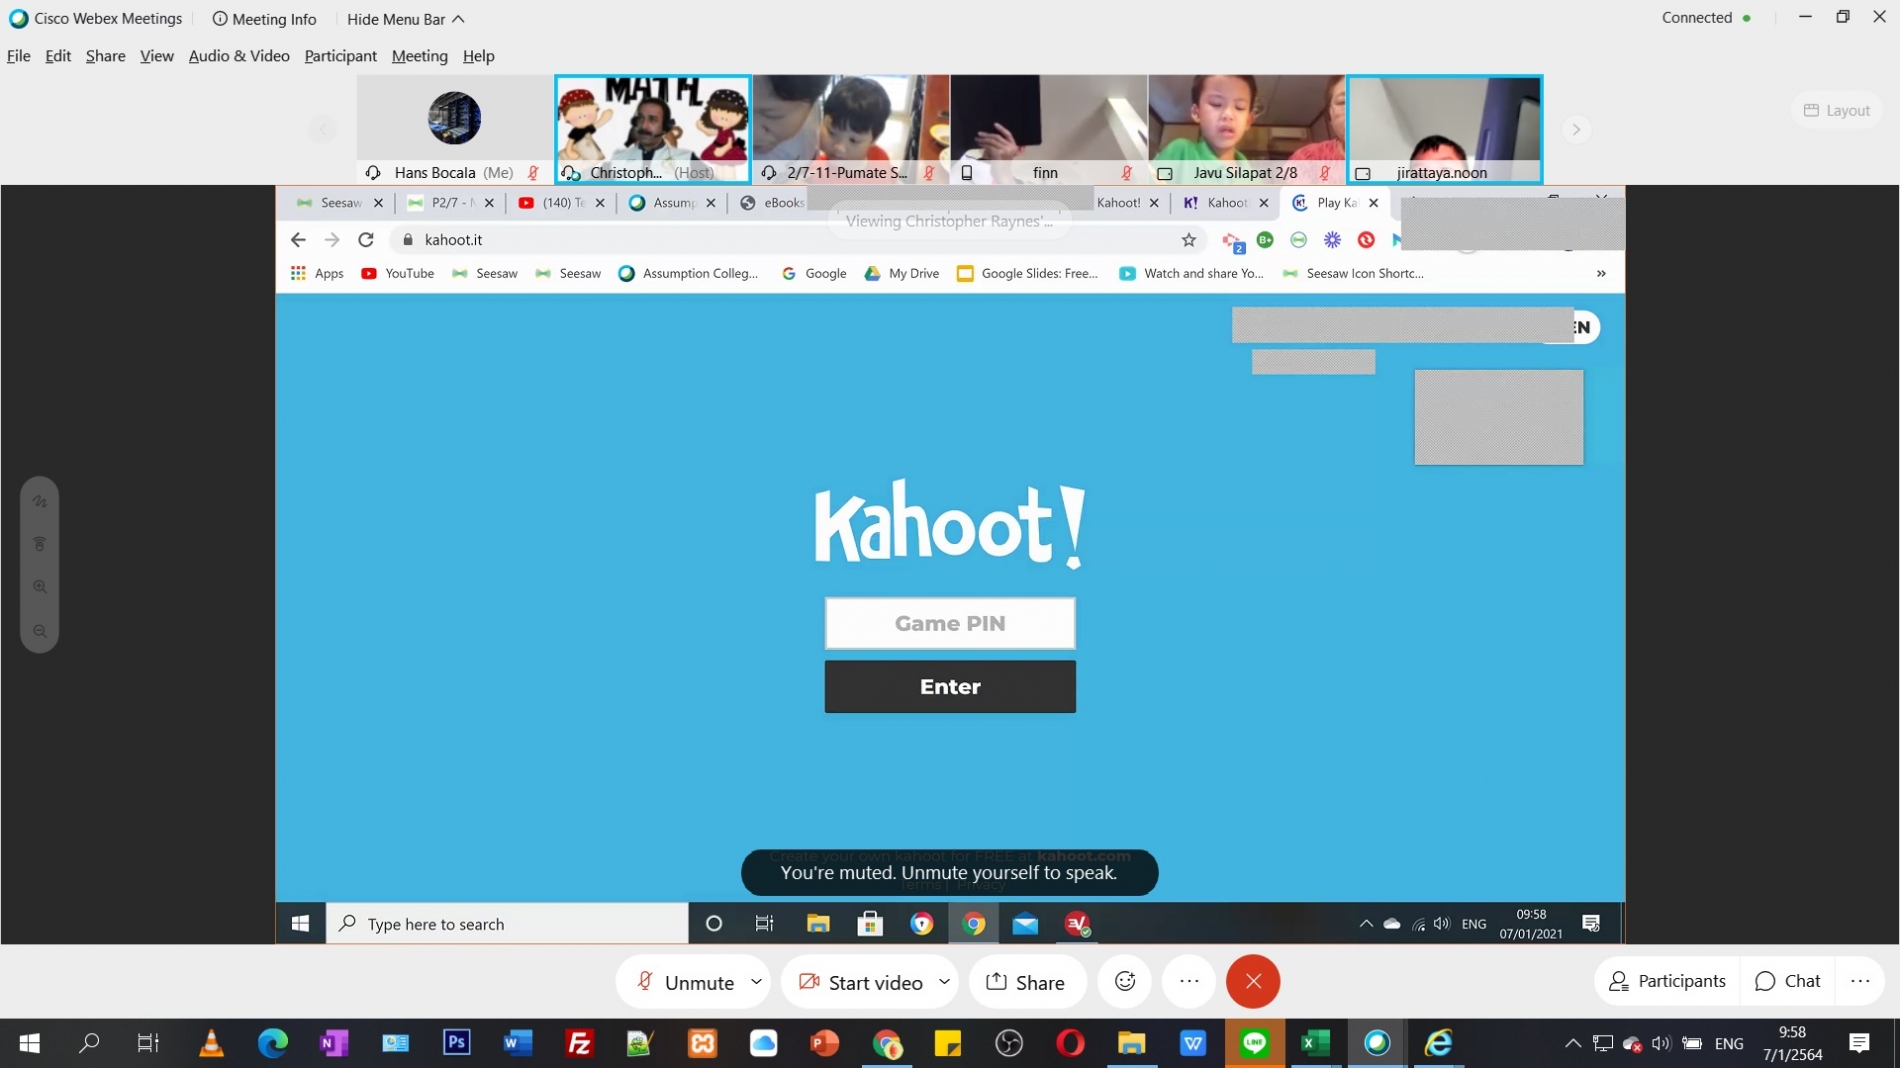The image size is (1900, 1068).
Task: Click ENG language indicator in system tray
Action: click(x=1729, y=1043)
